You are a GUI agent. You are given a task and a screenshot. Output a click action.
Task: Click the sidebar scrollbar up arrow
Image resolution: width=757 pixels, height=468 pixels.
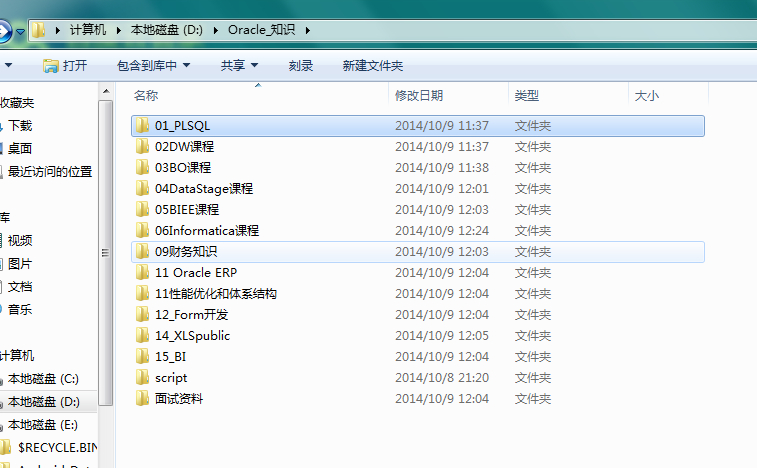point(106,91)
